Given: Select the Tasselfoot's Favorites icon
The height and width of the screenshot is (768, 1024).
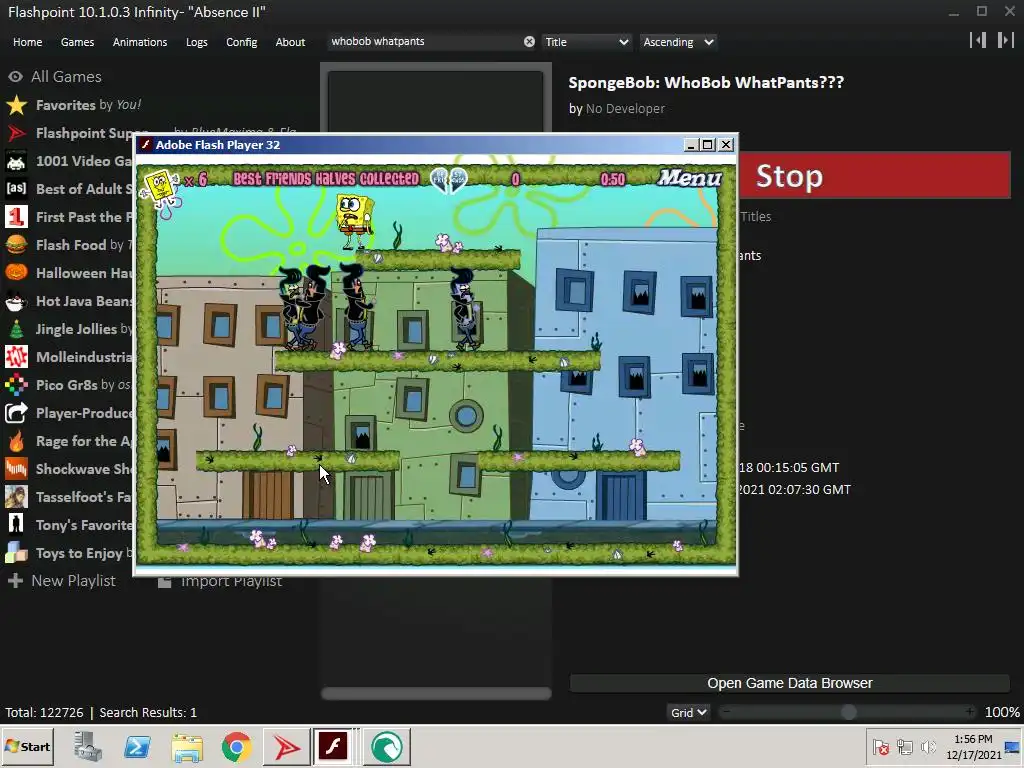Looking at the screenshot, I should tap(16, 497).
